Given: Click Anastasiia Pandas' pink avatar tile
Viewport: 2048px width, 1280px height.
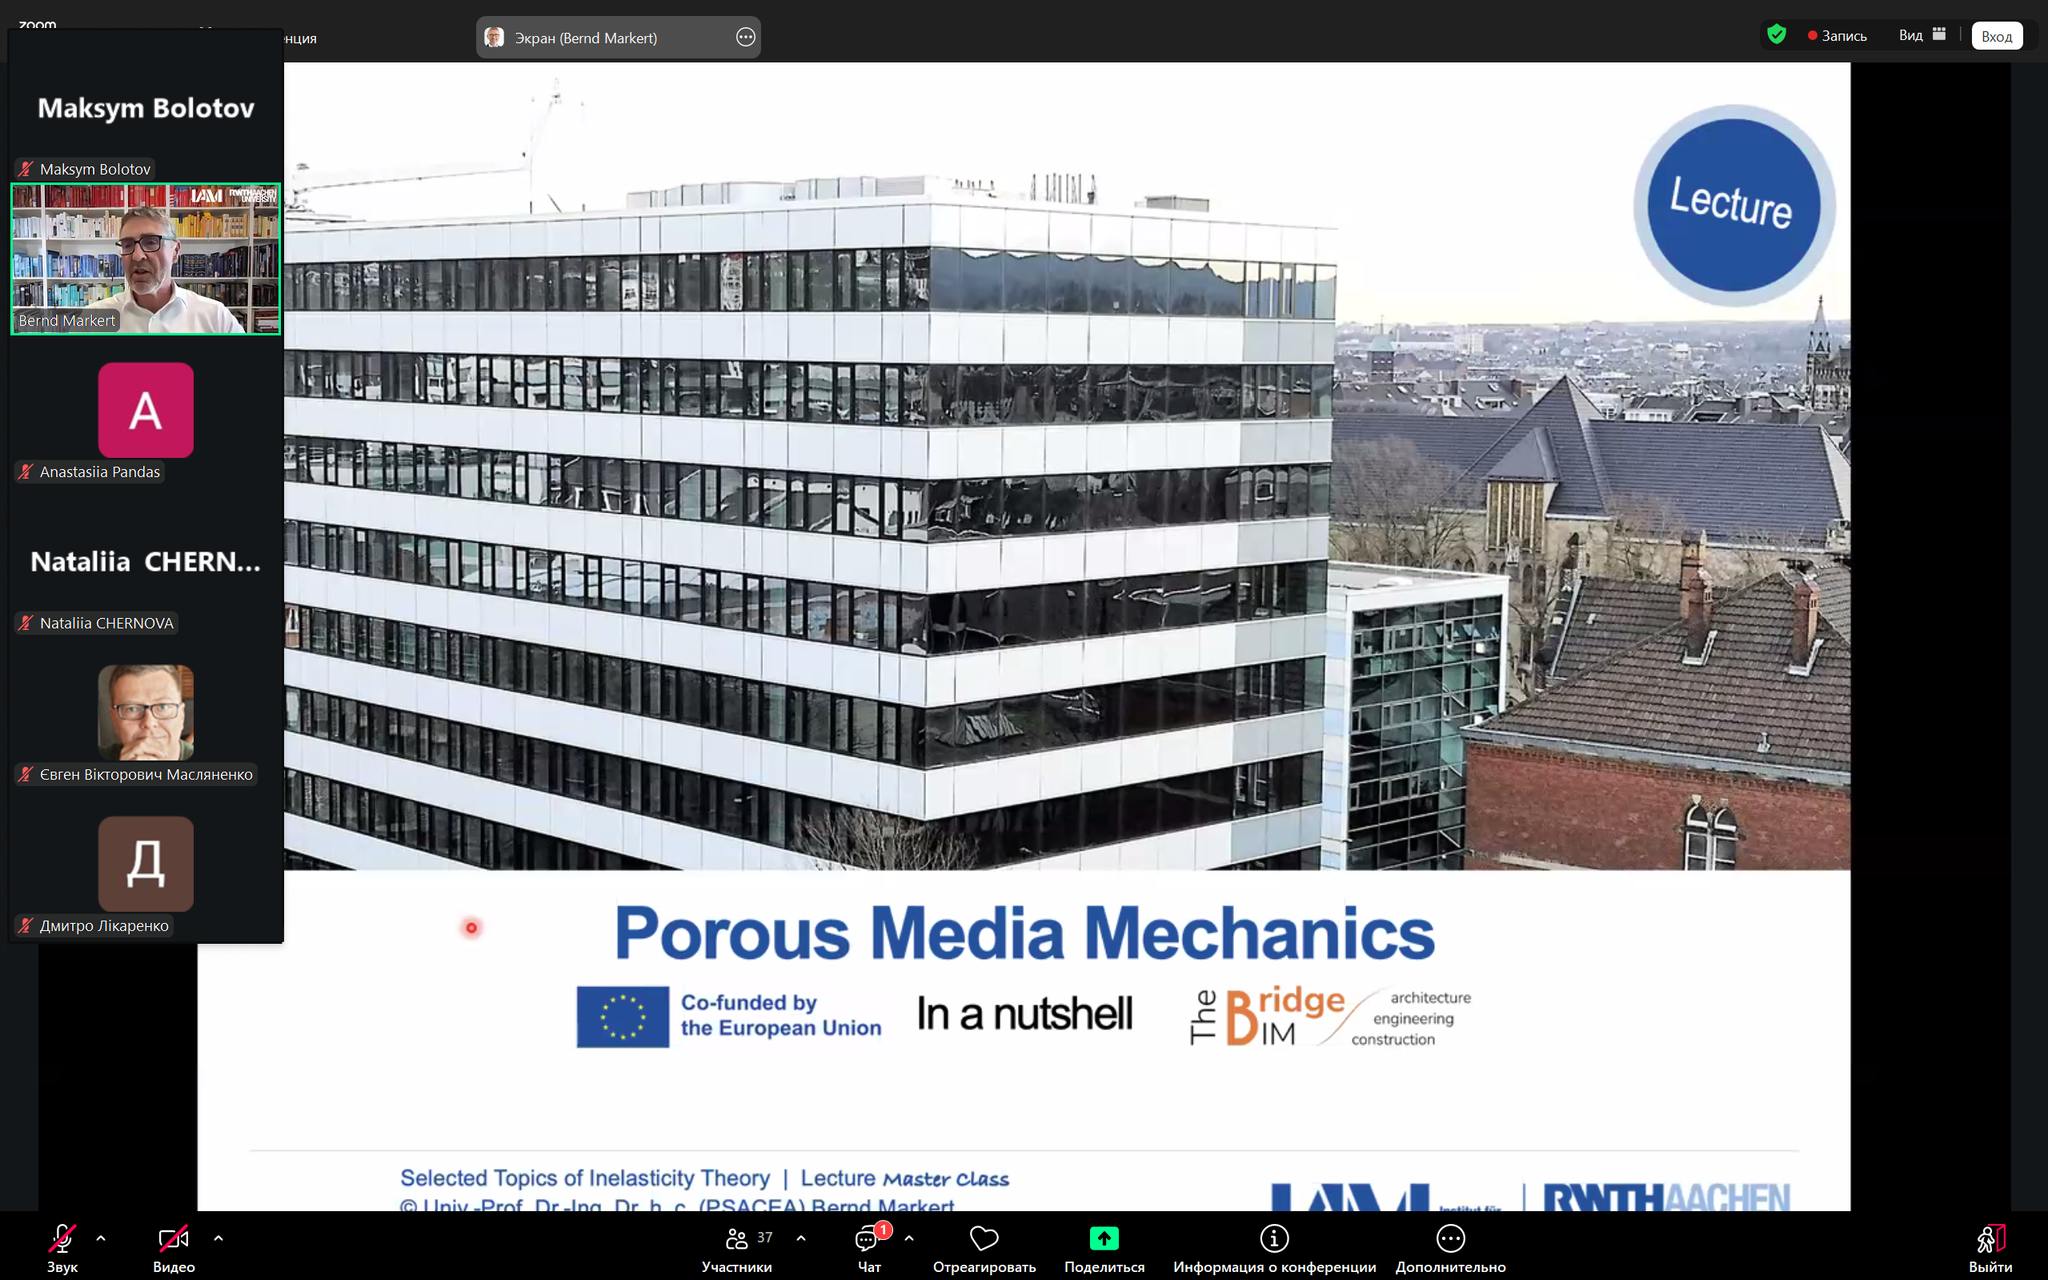Looking at the screenshot, I should click(x=146, y=410).
